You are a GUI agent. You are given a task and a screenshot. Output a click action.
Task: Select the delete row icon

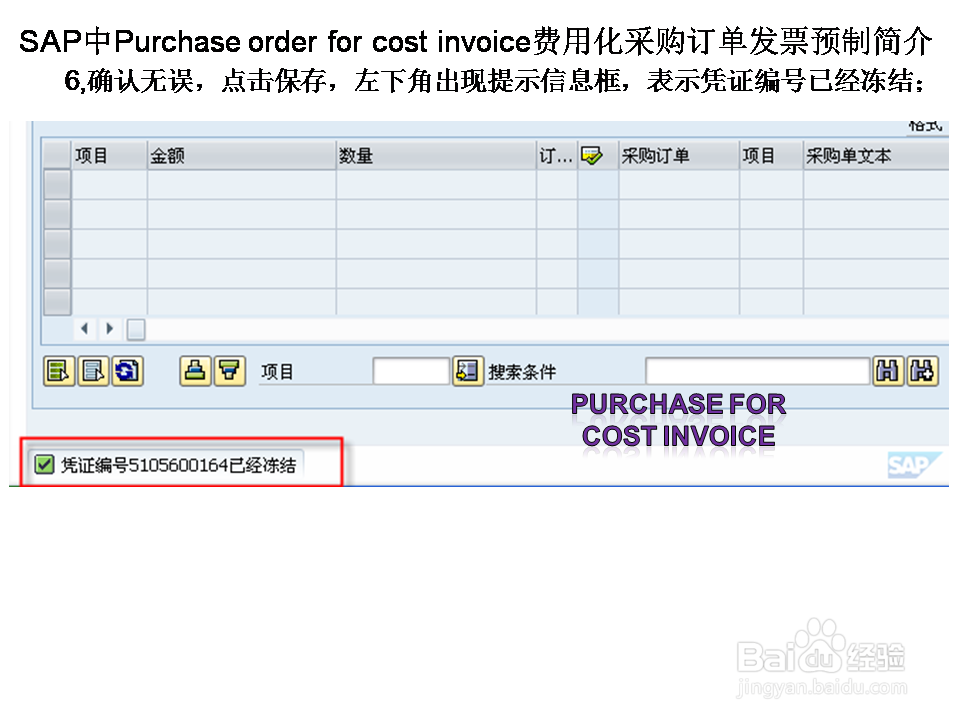(x=95, y=371)
